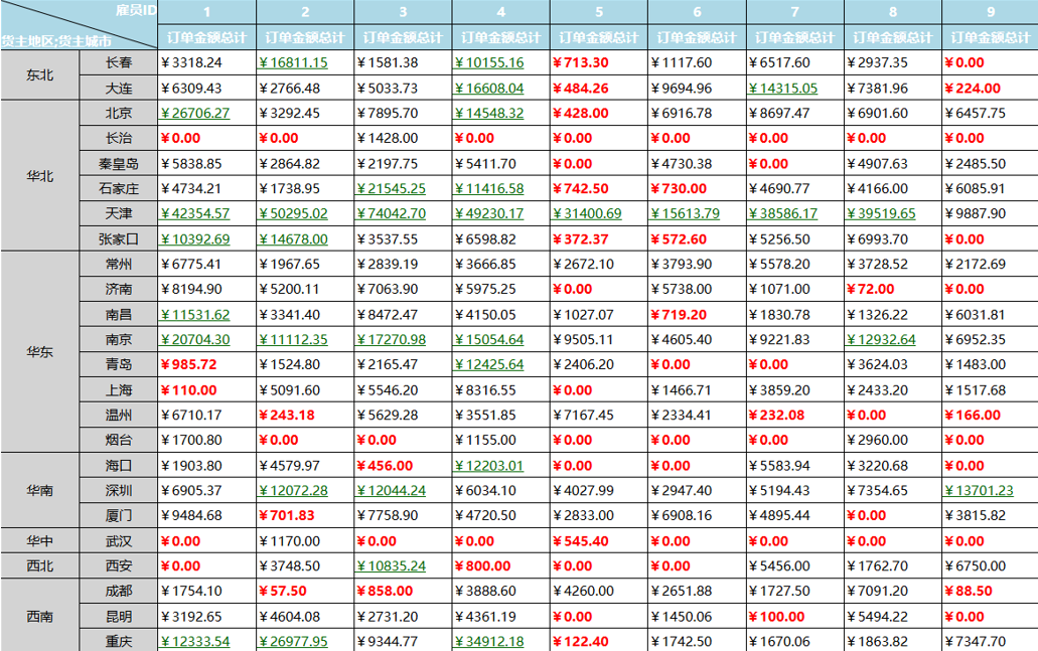Screen dimensions: 1038x651
Task: Click the ¥26706.27 link in 北京 row
Action: pyautogui.click(x=195, y=113)
